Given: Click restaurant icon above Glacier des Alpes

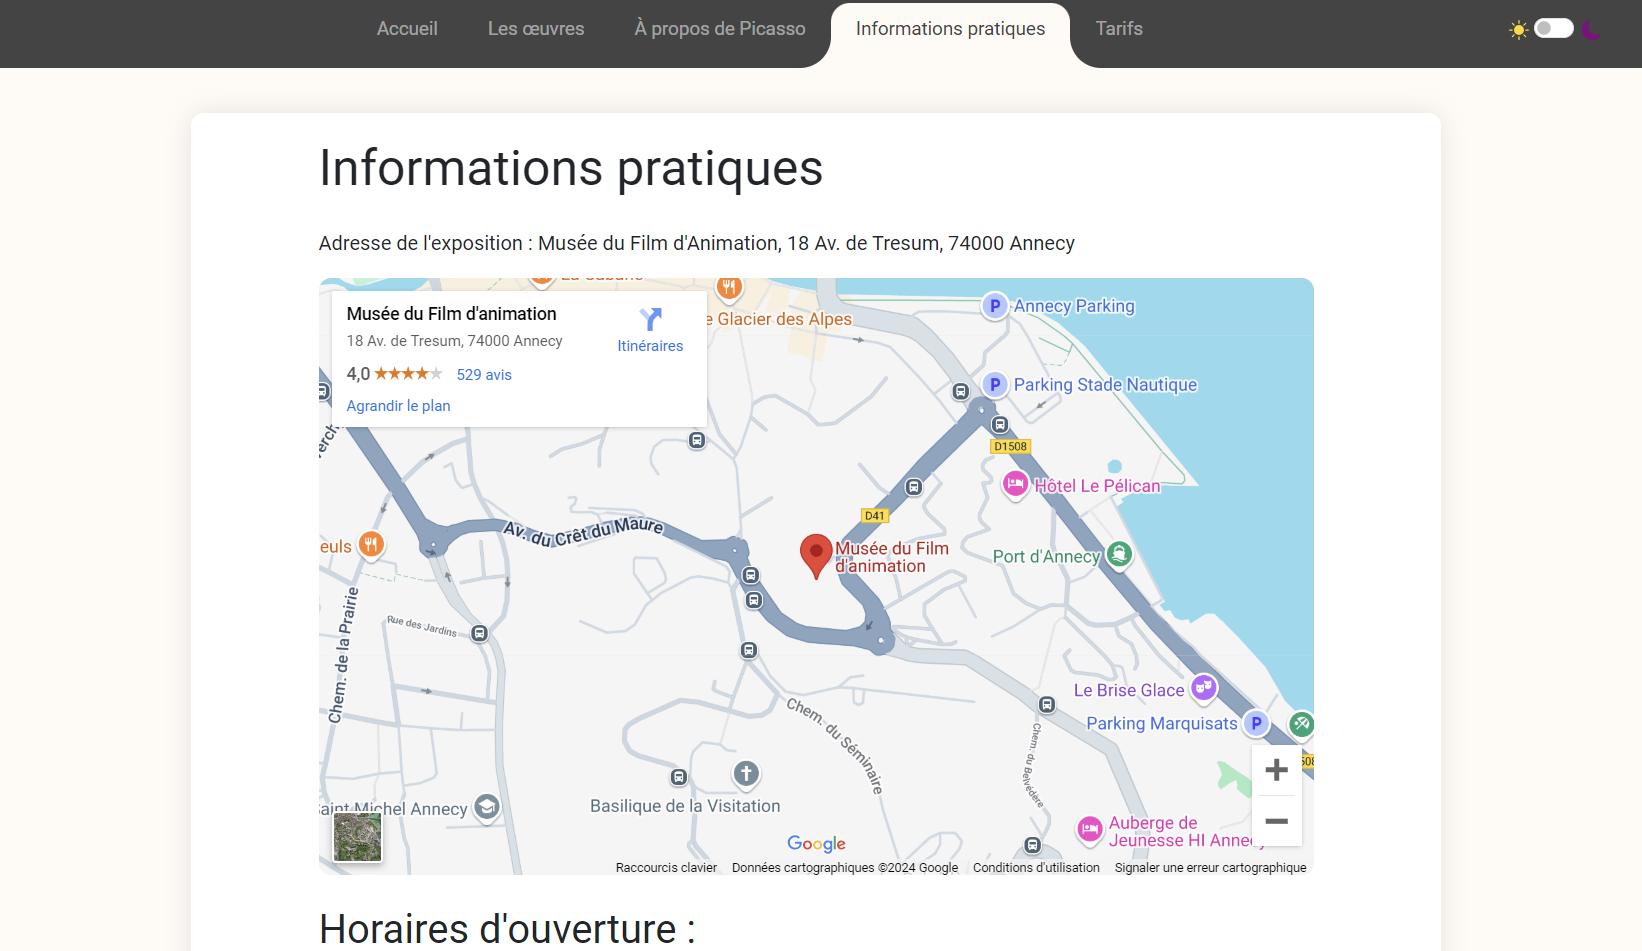Looking at the screenshot, I should pos(729,288).
